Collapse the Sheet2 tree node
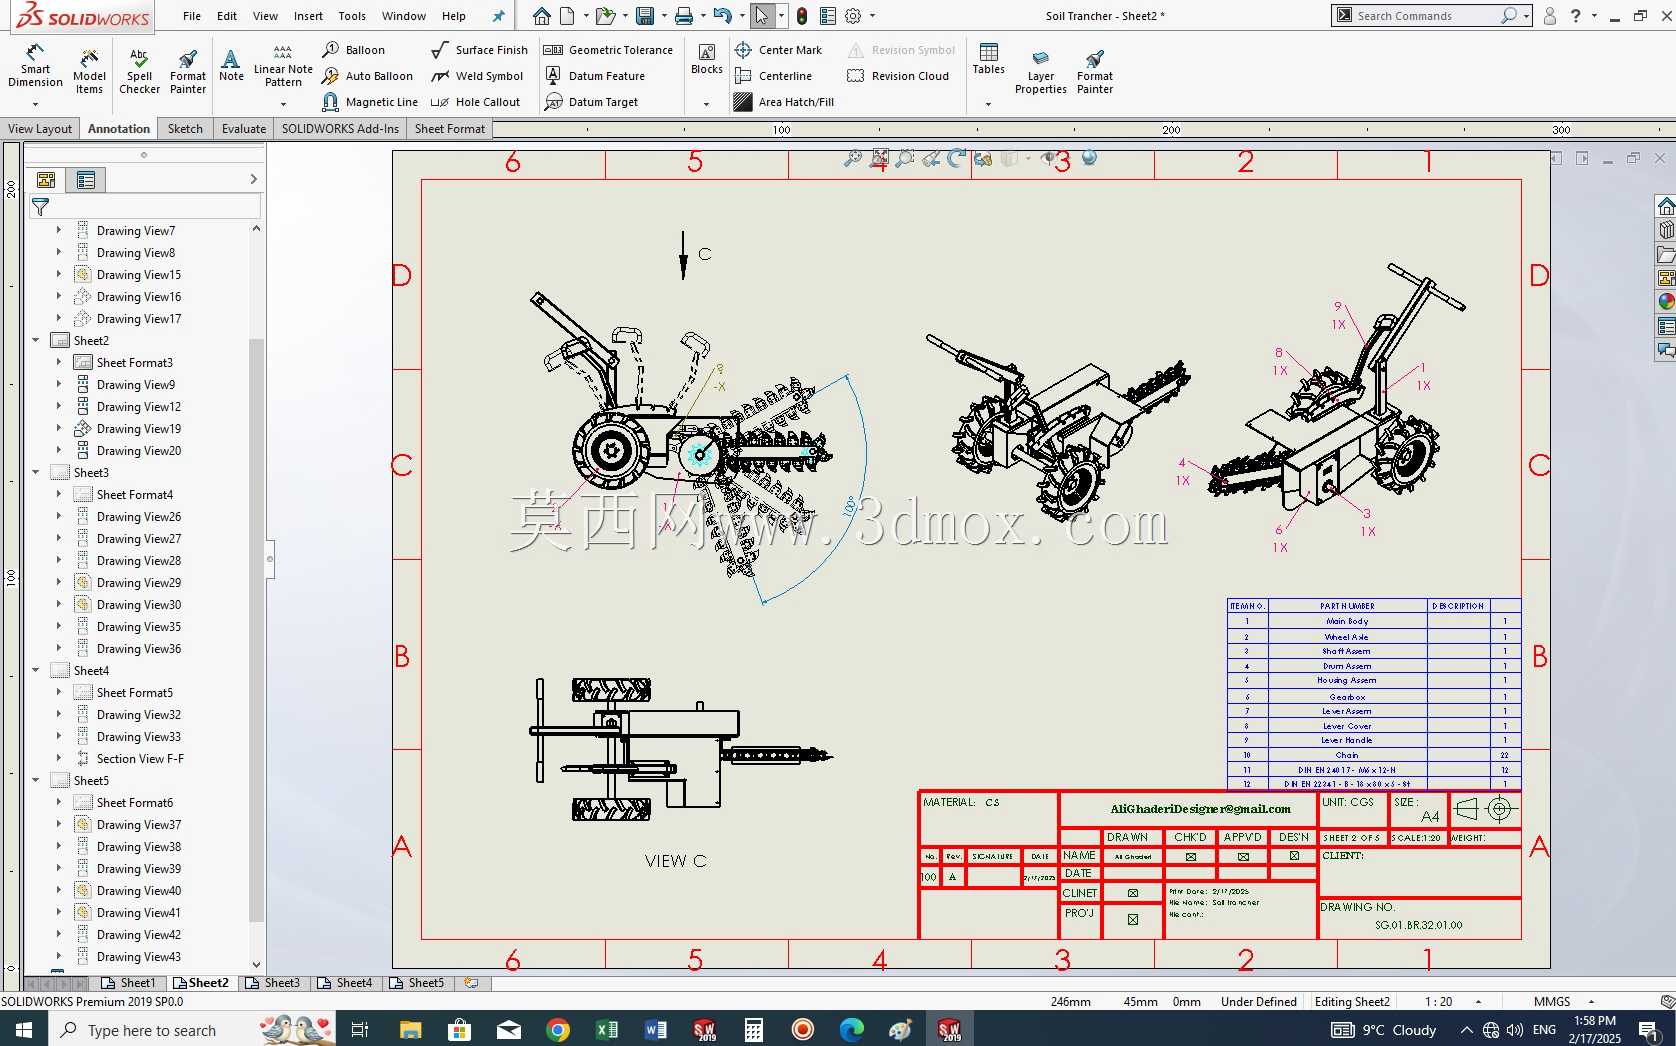The width and height of the screenshot is (1676, 1046). [x=36, y=341]
